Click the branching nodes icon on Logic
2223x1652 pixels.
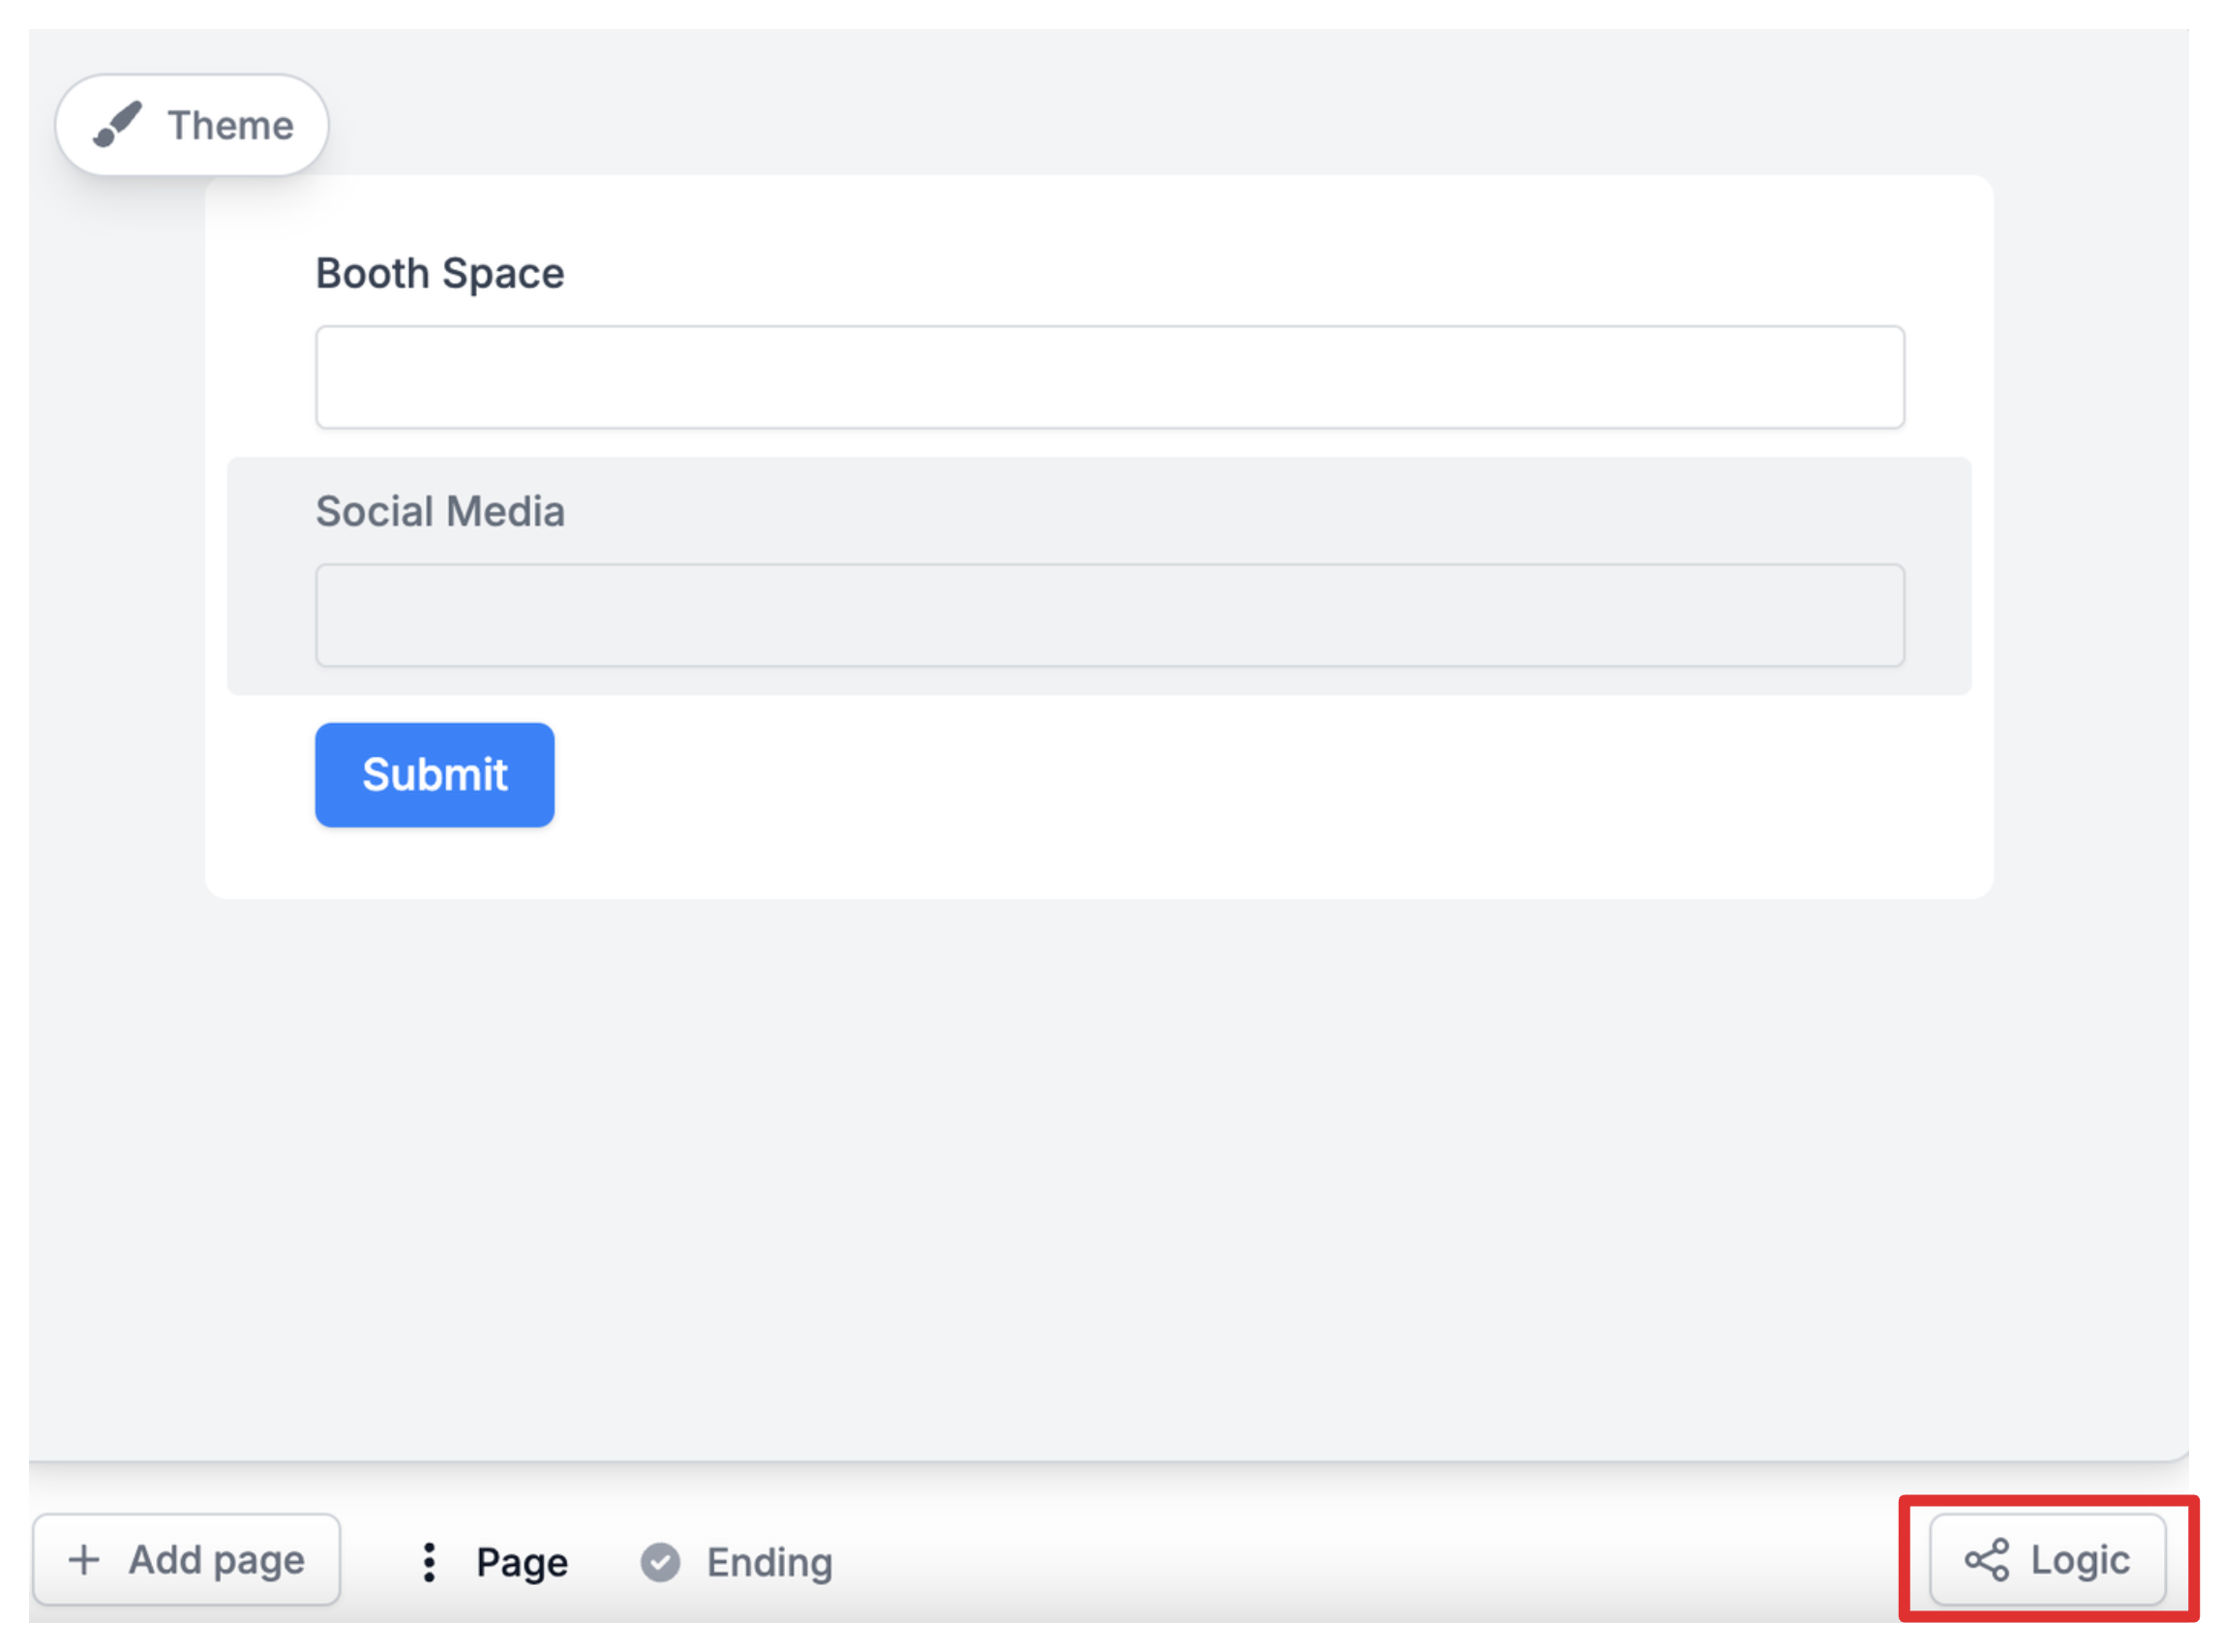pos(1986,1560)
